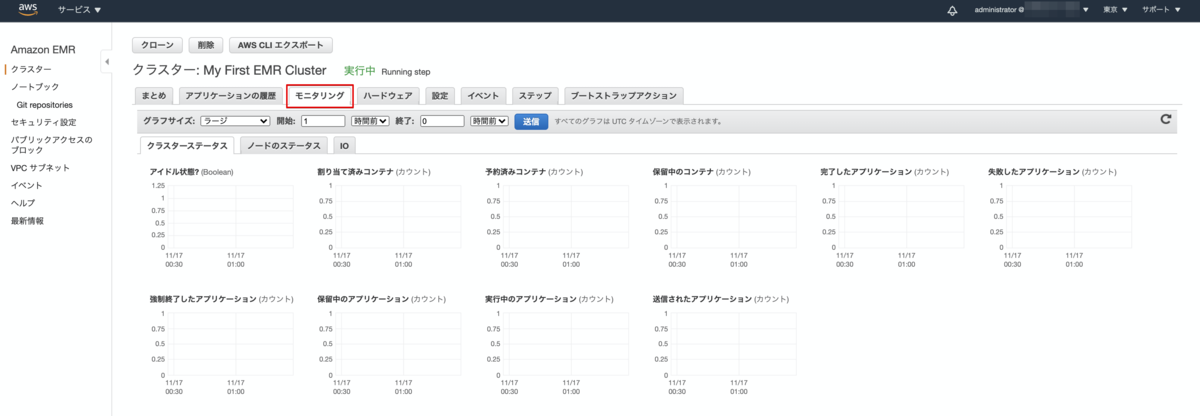This screenshot has height=416, width=1200.
Task: Open ヘルプ in the sidebar
Action: coord(22,203)
